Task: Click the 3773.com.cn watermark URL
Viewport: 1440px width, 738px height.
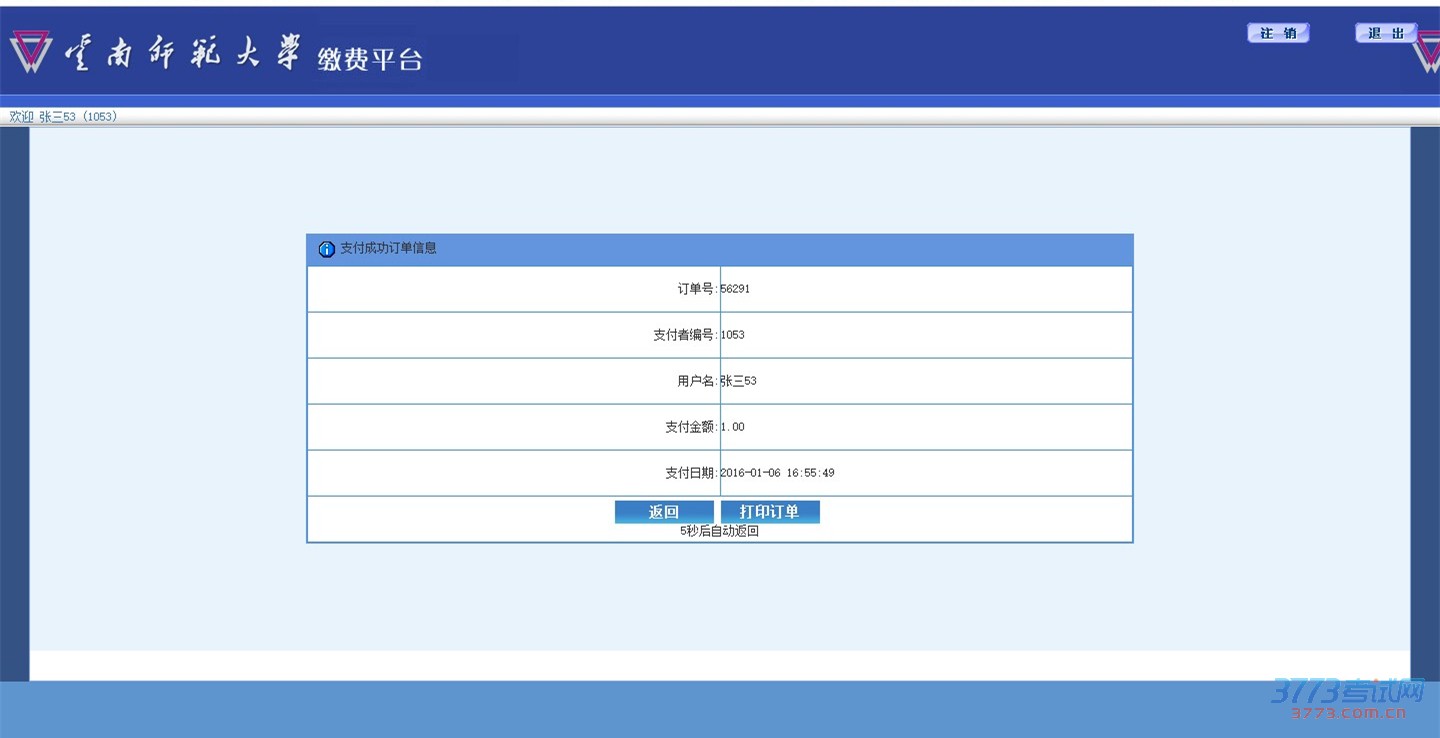Action: 1348,713
